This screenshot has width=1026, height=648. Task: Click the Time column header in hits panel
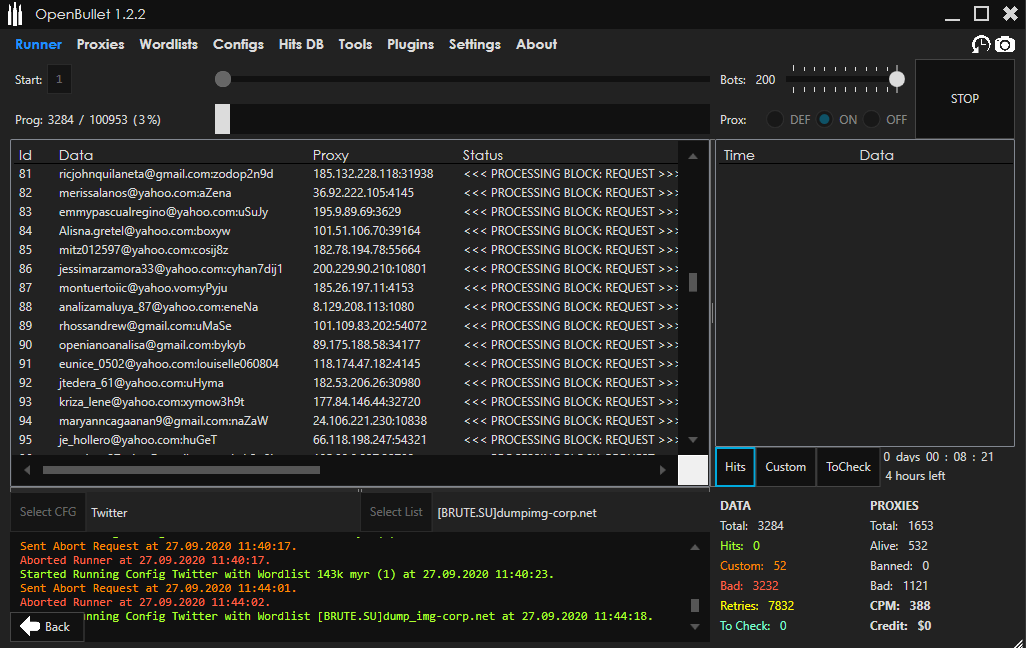tap(739, 155)
